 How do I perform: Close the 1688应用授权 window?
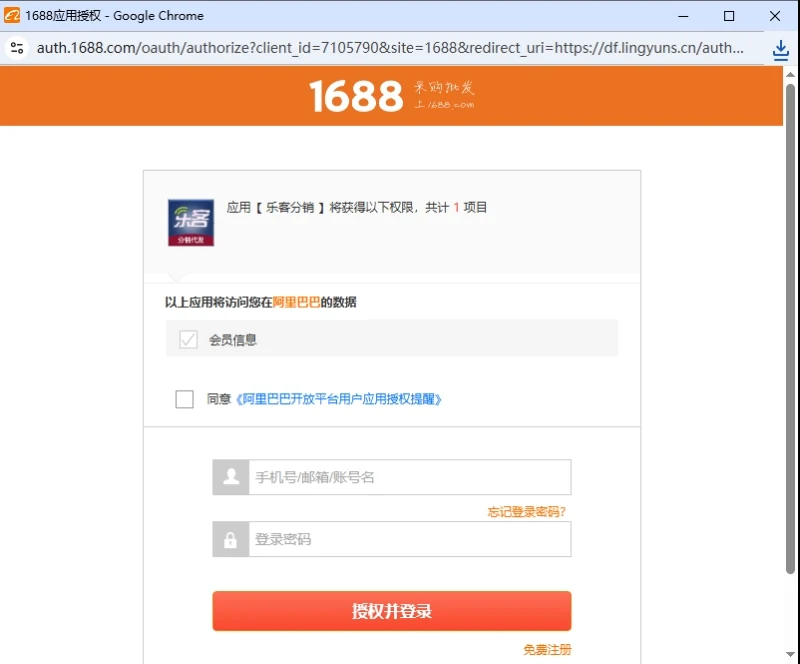click(x=775, y=16)
